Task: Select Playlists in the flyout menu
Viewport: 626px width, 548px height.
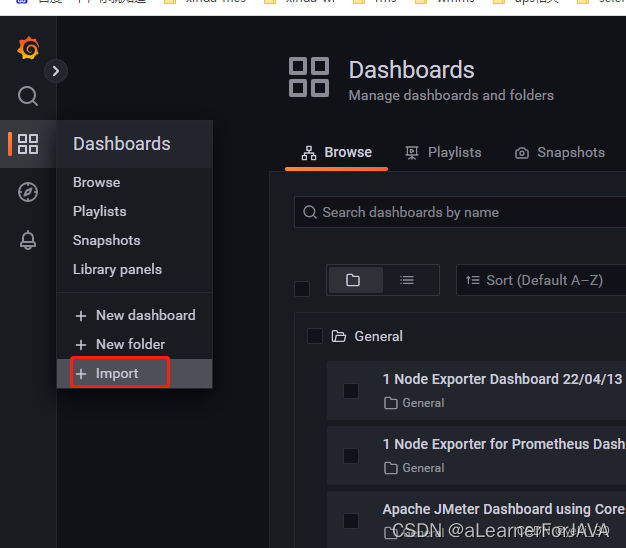Action: [100, 211]
